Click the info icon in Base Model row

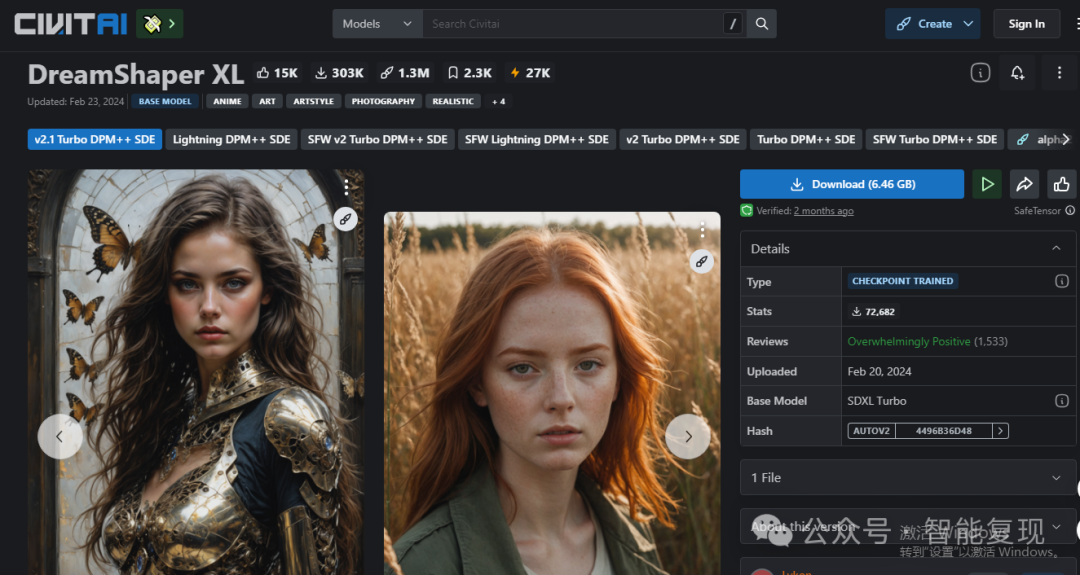pos(1061,401)
